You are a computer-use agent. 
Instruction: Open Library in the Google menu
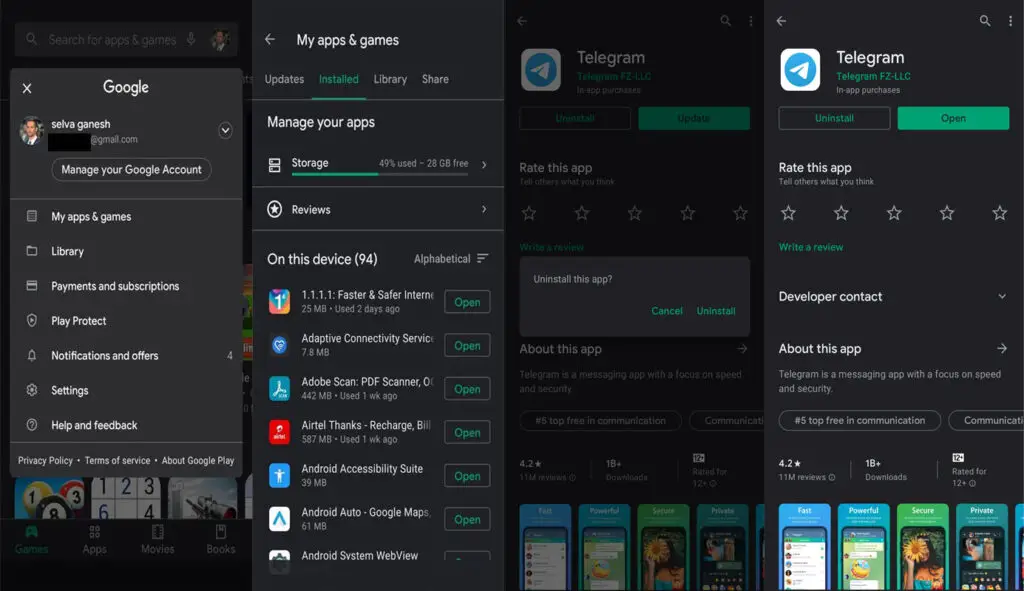127,251
